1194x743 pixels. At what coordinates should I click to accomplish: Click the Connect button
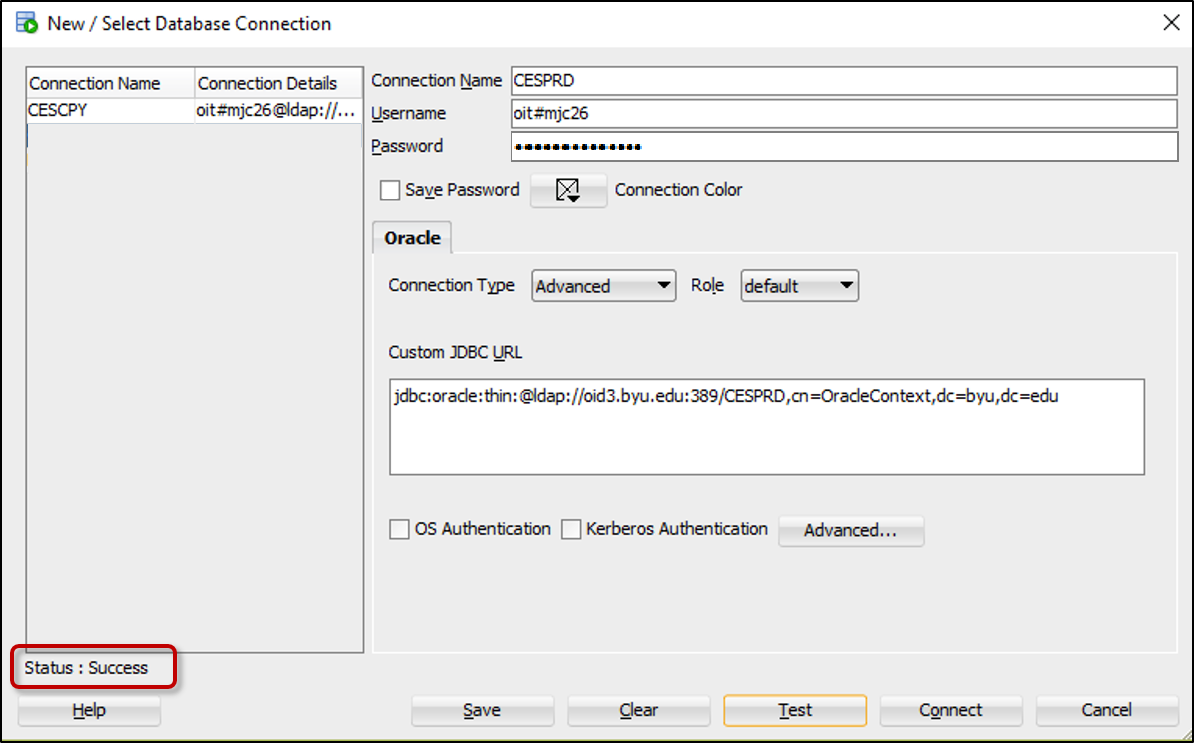click(x=950, y=710)
